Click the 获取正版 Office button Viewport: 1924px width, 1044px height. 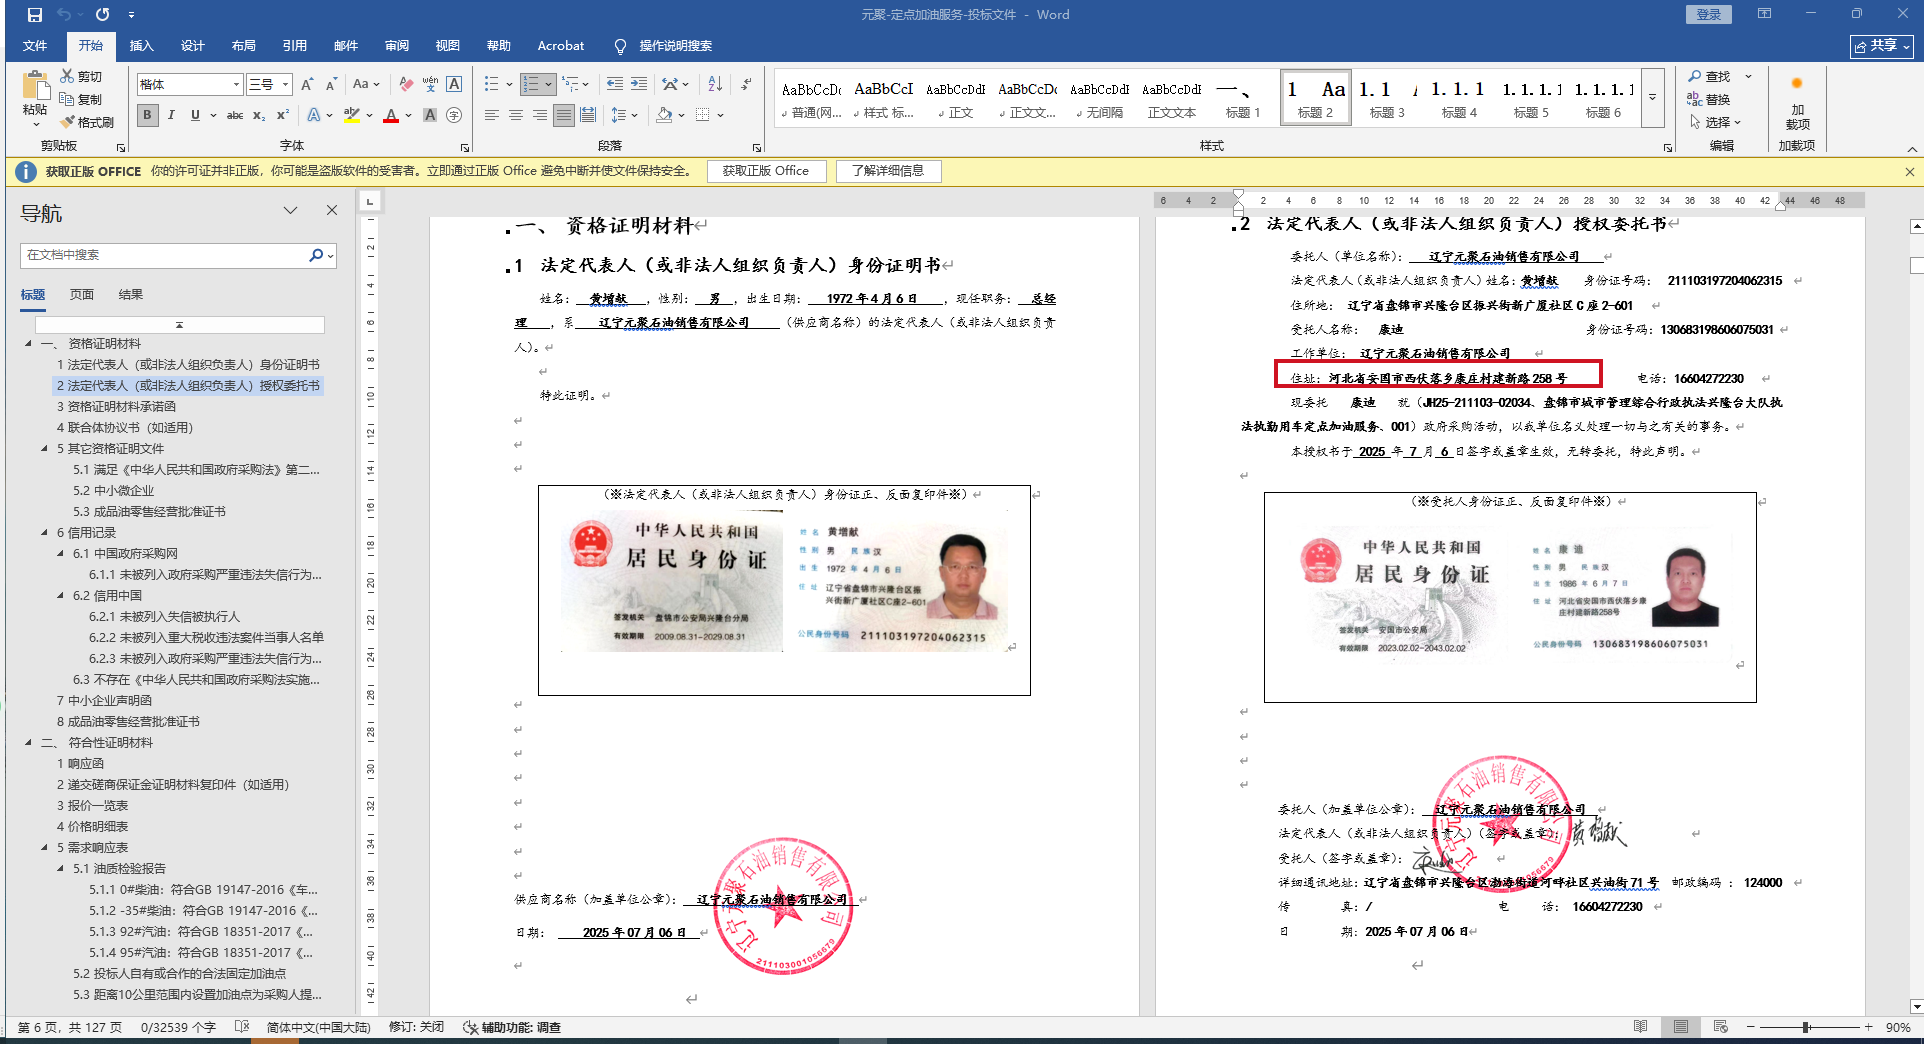point(766,171)
